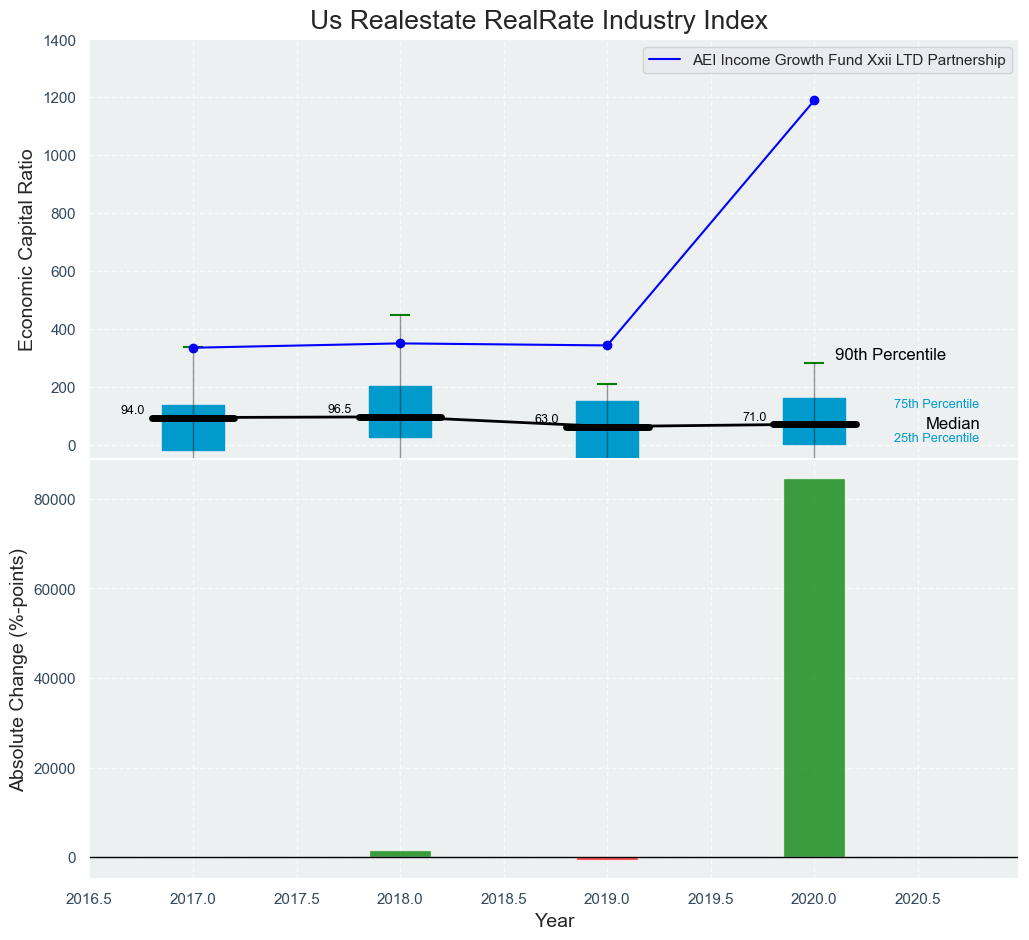1029x940 pixels.
Task: Click the tall green 2020 change bar
Action: point(814,668)
